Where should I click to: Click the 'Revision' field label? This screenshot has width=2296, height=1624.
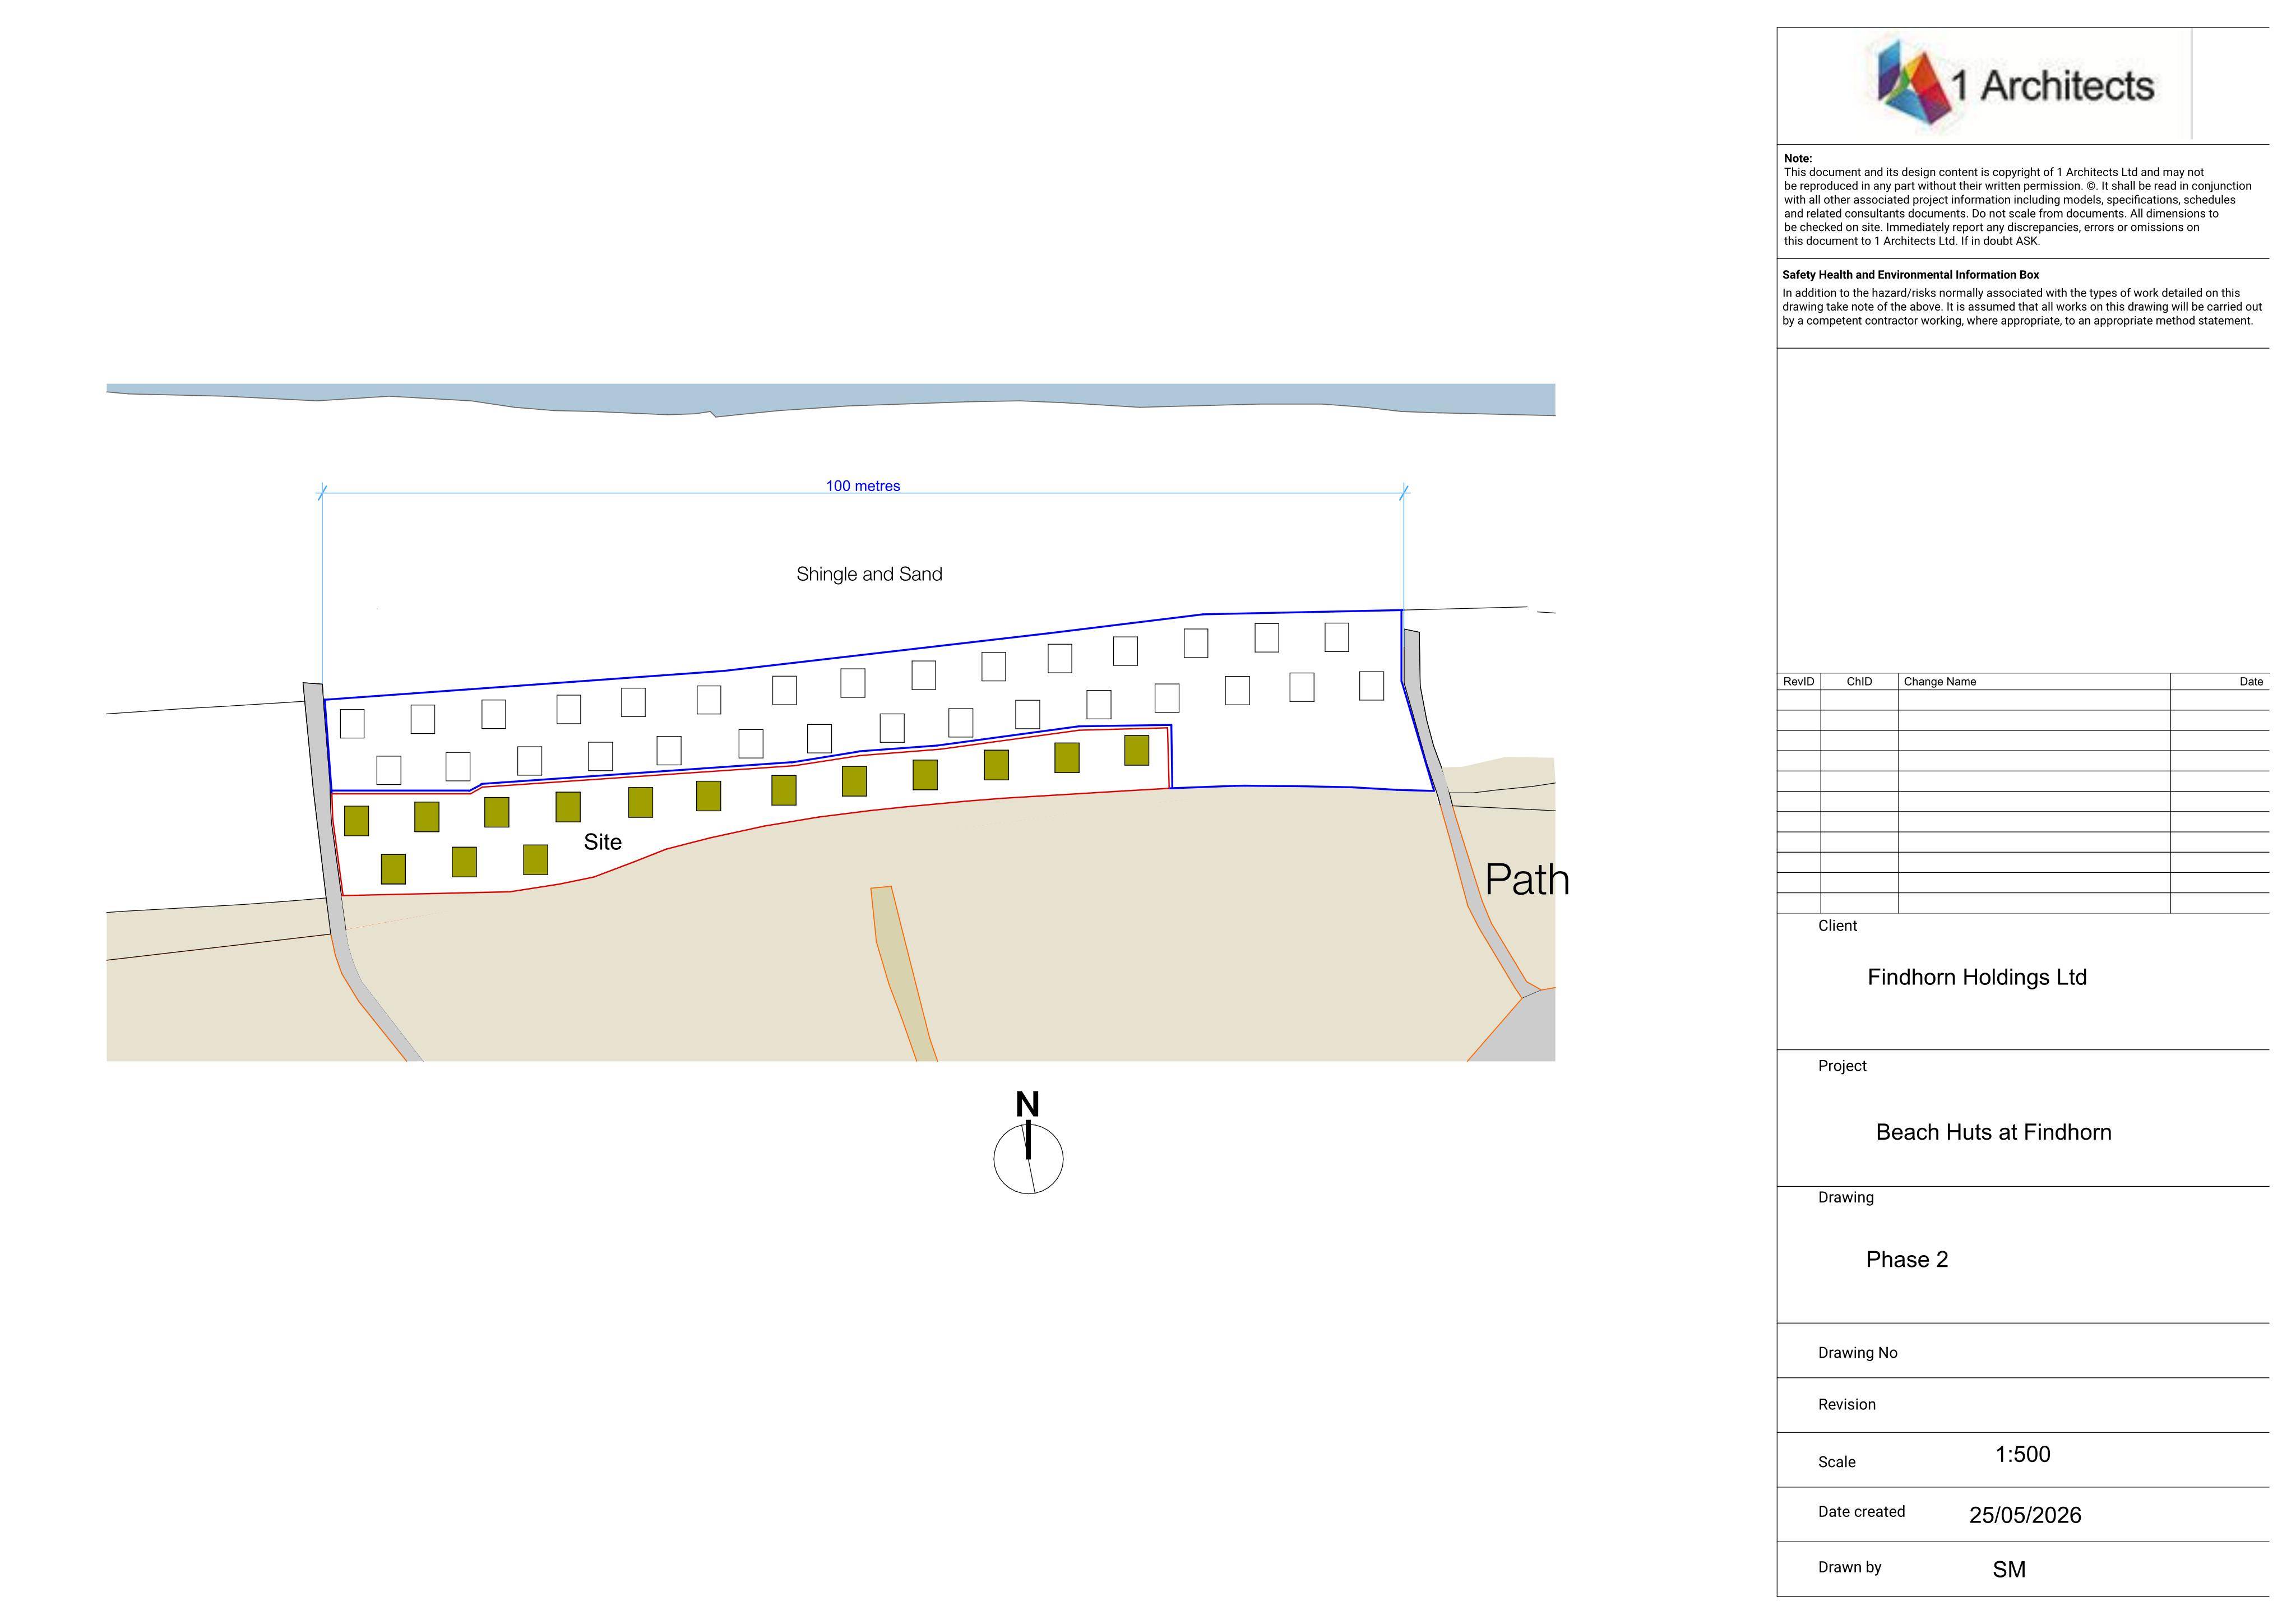tap(1846, 1404)
